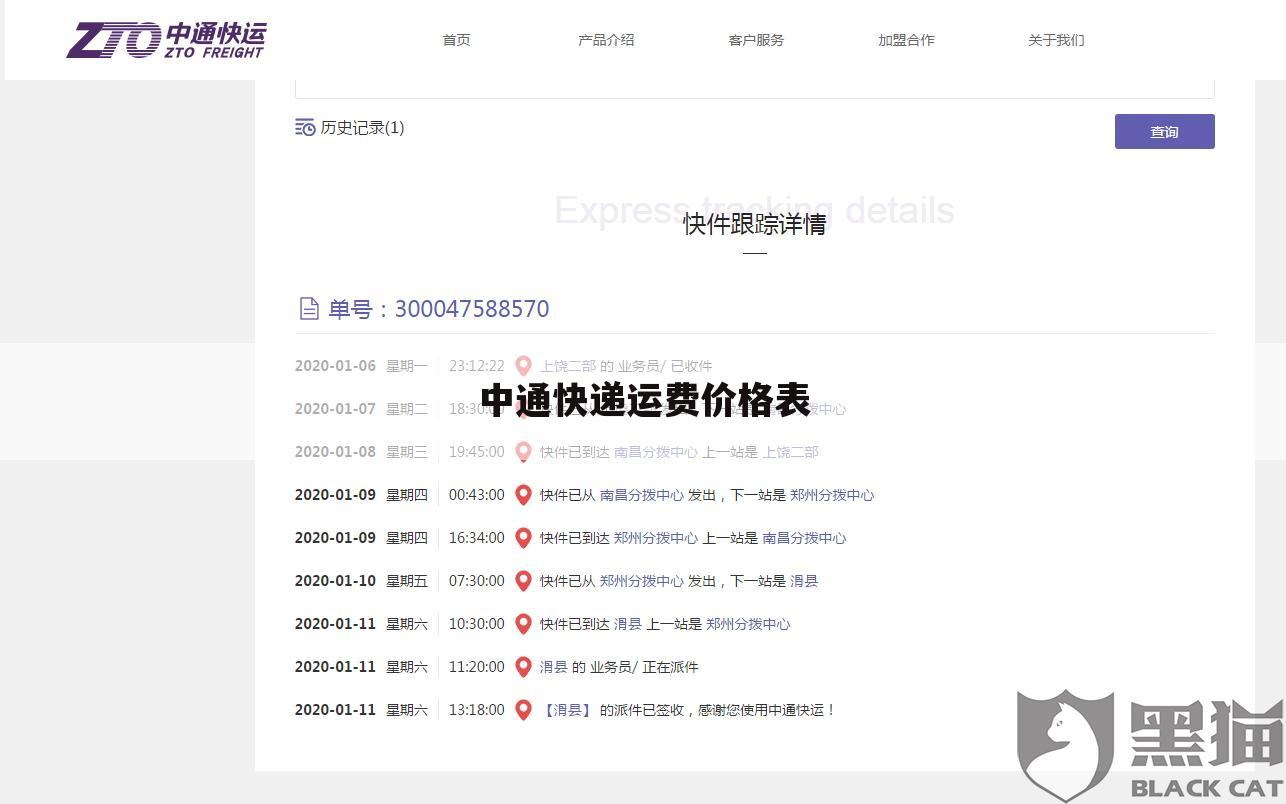Image resolution: width=1286 pixels, height=804 pixels.
Task: Click the red pin beside 南昌分拨中心 departure
Action: 523,495
